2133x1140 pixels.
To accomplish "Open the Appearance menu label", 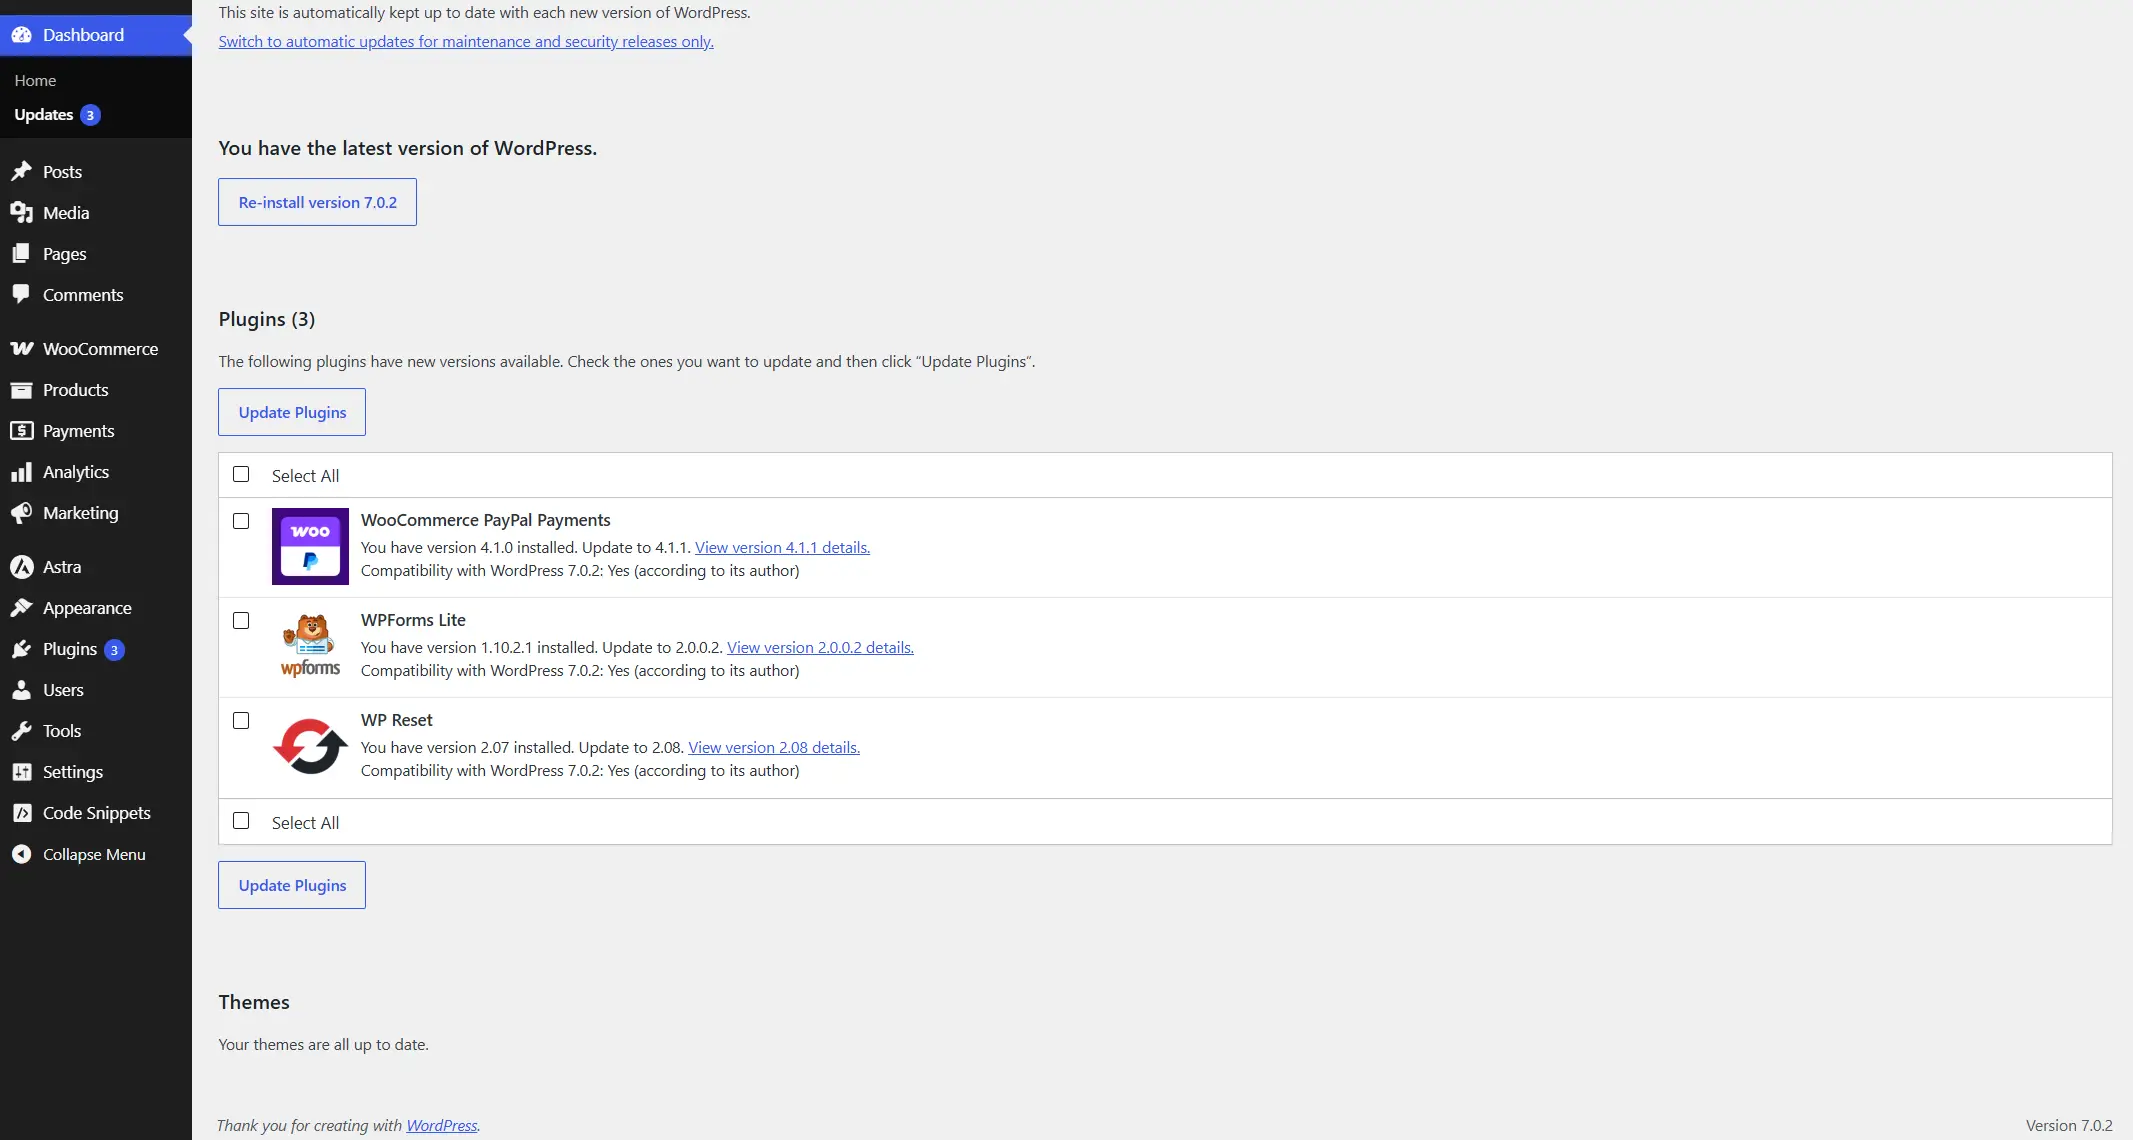I will point(87,608).
